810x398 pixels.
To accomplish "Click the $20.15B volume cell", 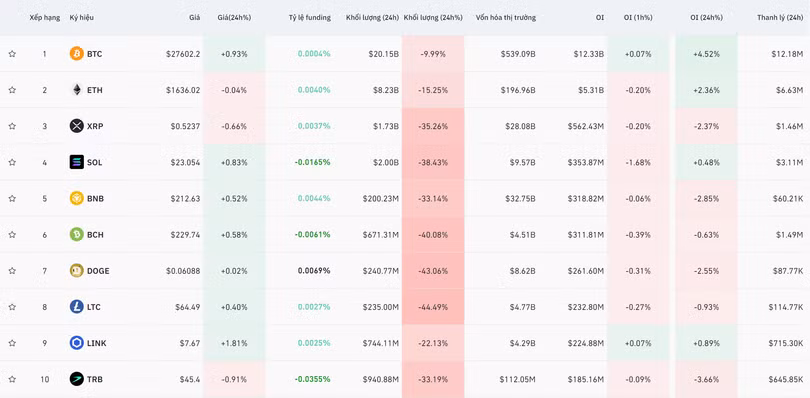I will (385, 54).
